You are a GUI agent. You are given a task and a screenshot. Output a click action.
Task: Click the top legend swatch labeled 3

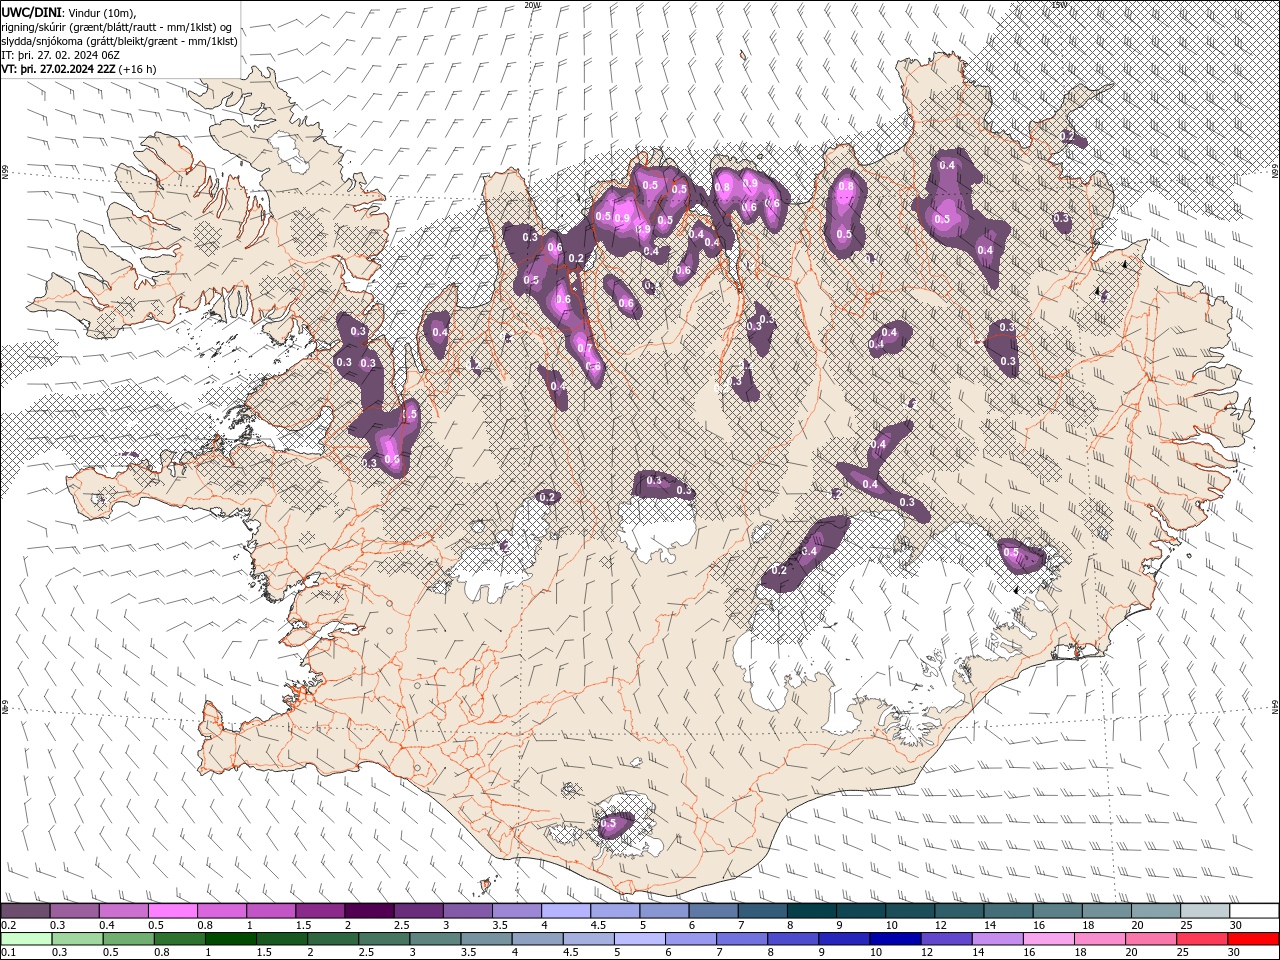click(468, 911)
